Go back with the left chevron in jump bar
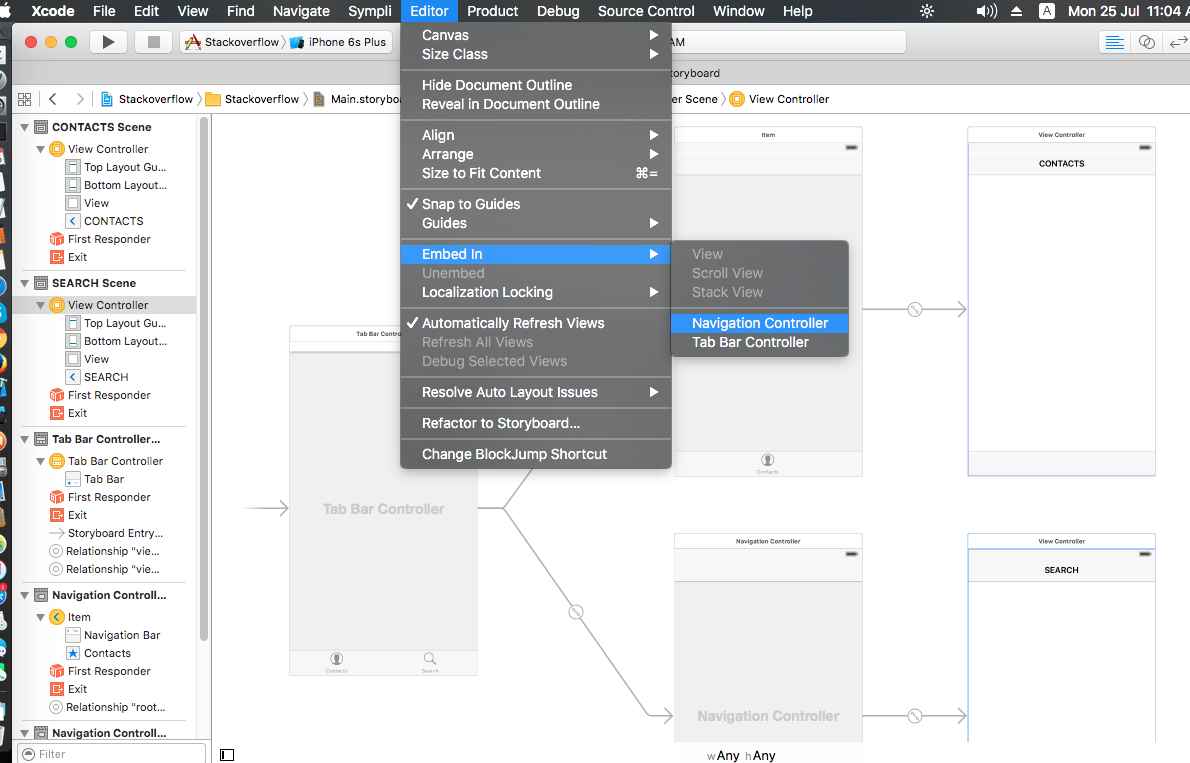The height and width of the screenshot is (763, 1190). pos(52,99)
